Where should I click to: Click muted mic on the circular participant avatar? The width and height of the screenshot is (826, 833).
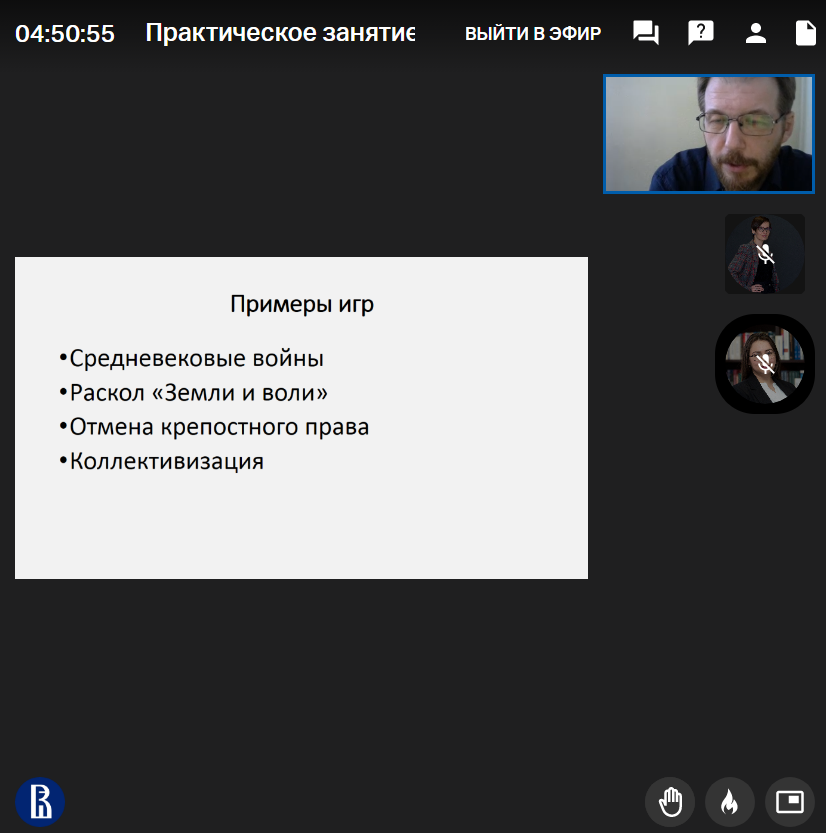(x=765, y=364)
